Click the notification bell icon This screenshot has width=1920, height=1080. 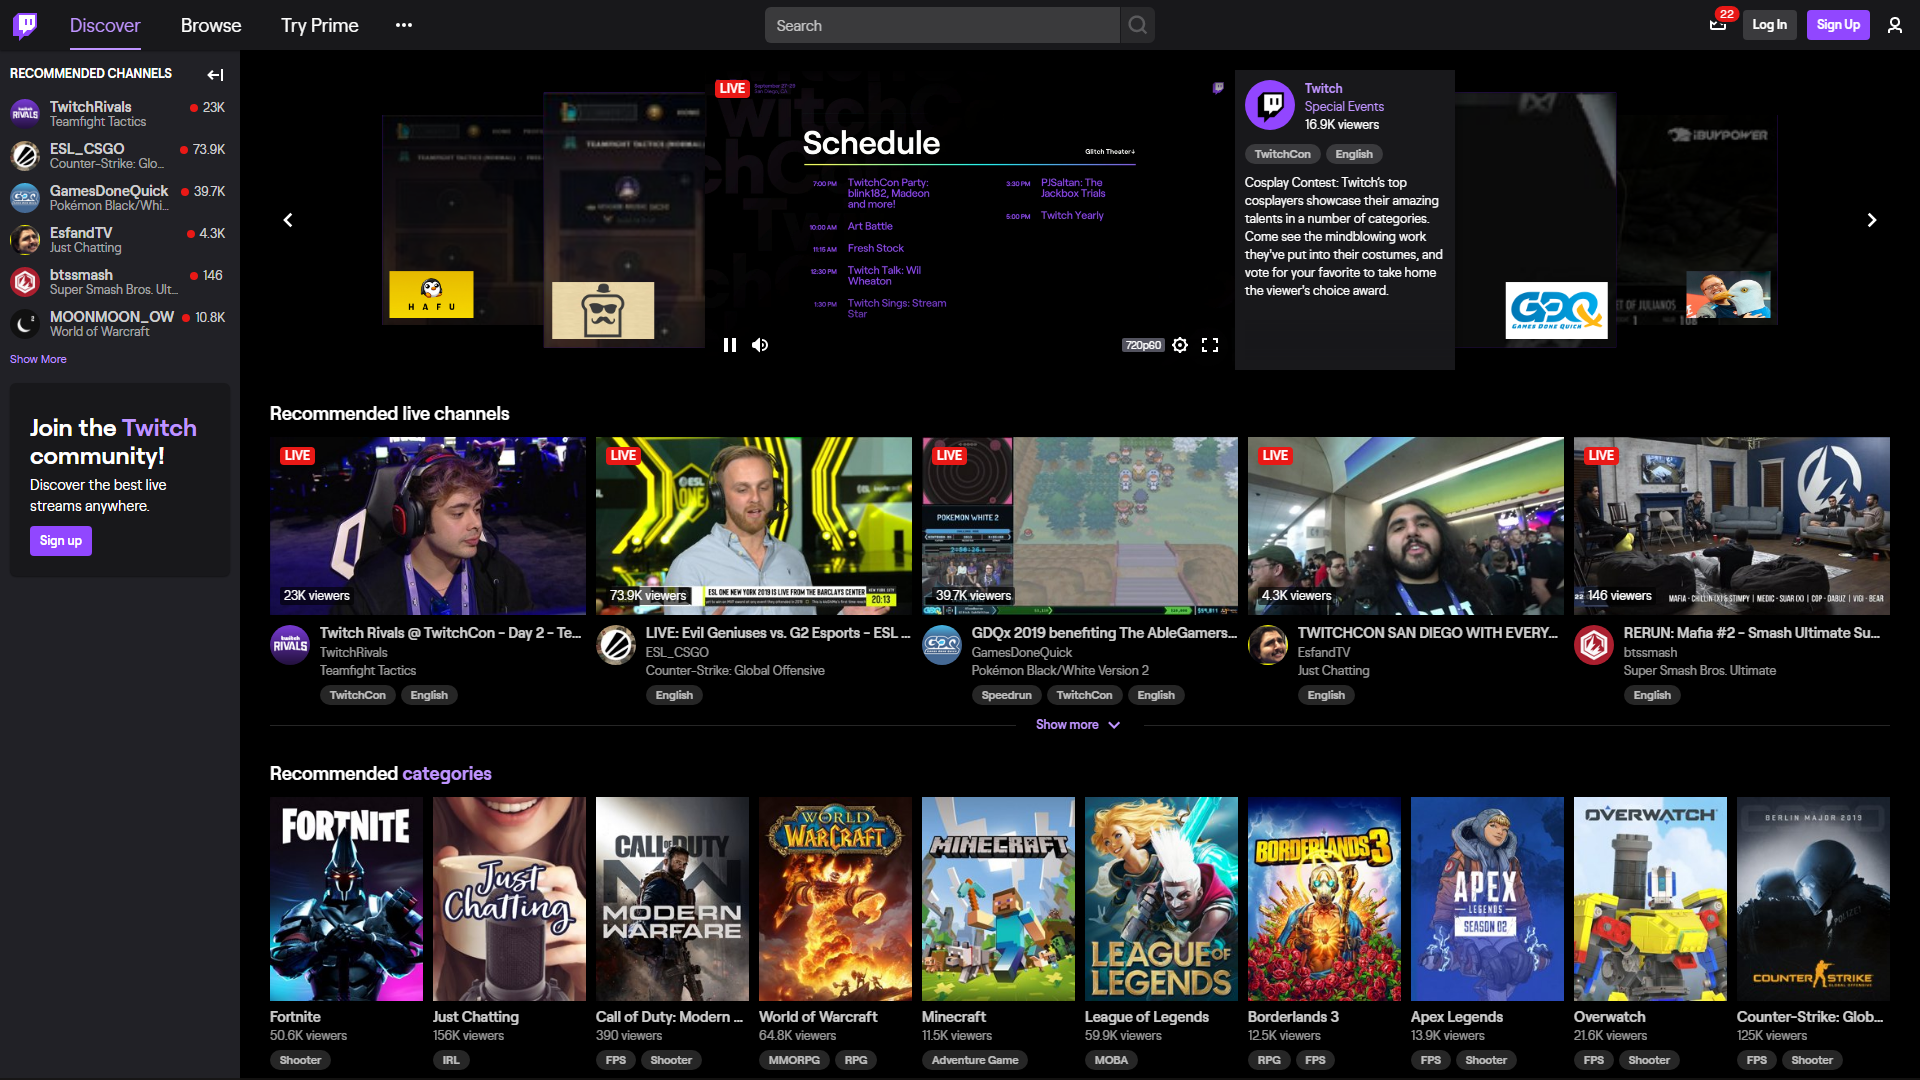point(1717,24)
